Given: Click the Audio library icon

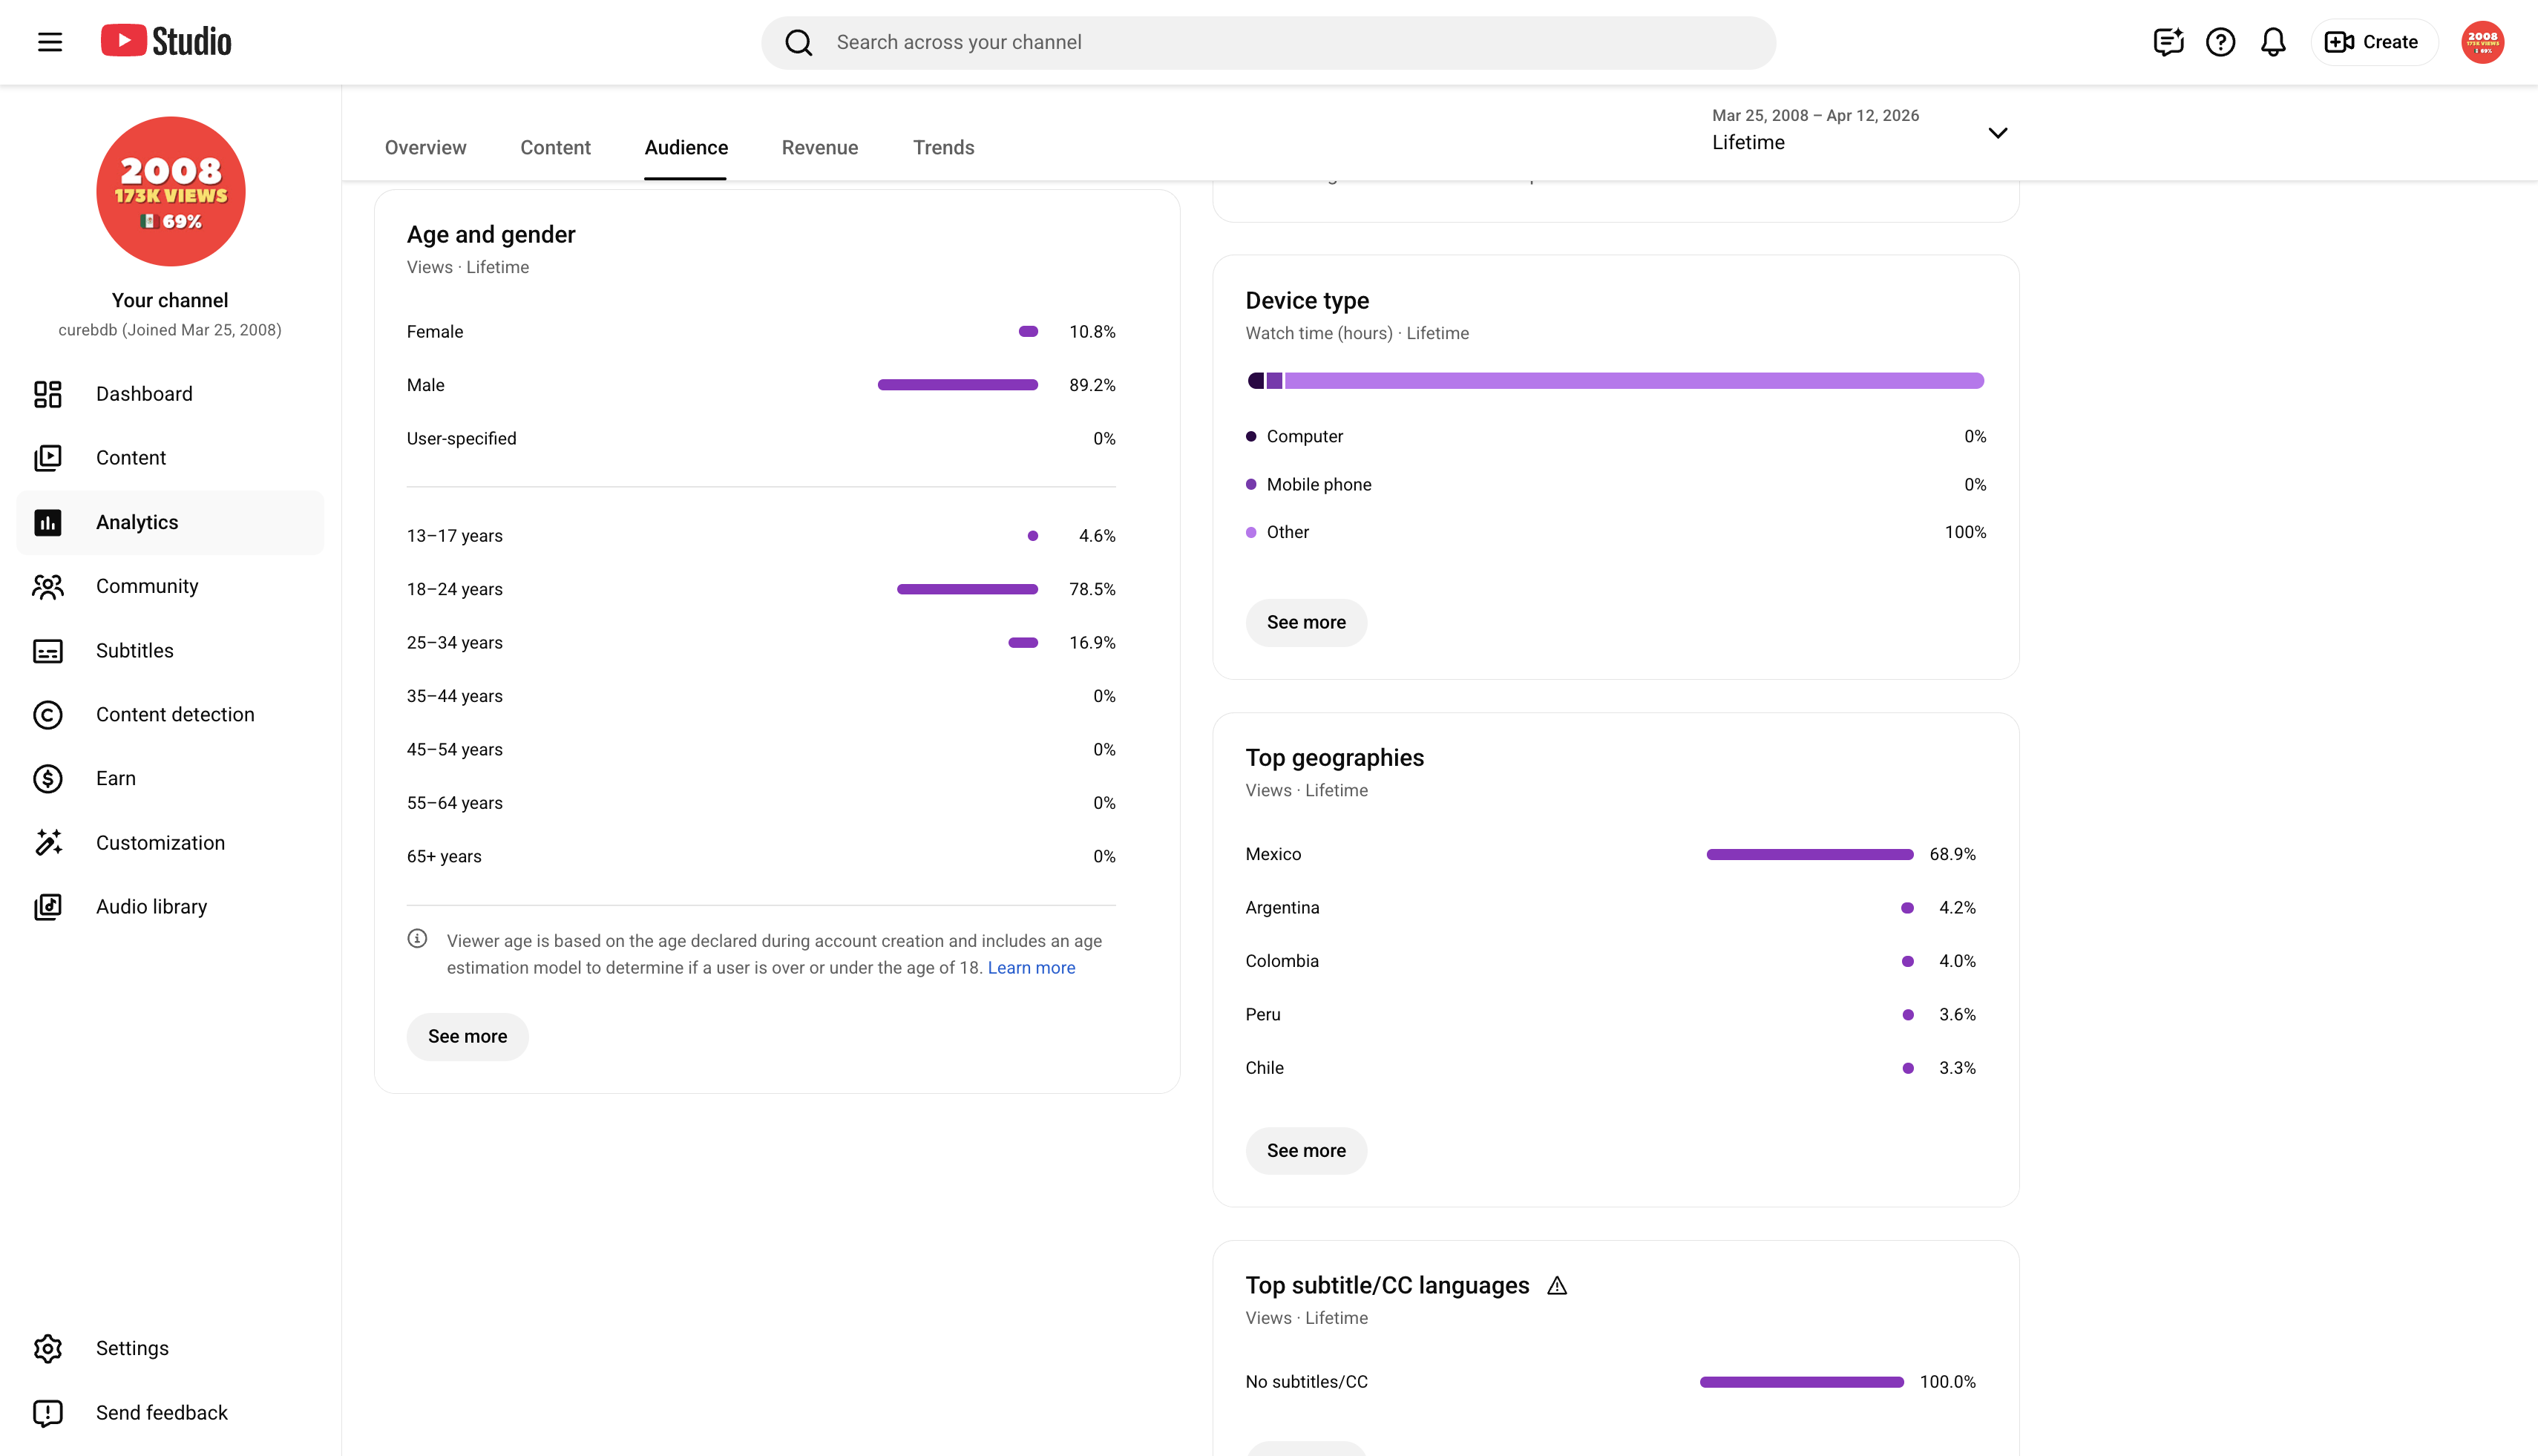Looking at the screenshot, I should coord(48,907).
